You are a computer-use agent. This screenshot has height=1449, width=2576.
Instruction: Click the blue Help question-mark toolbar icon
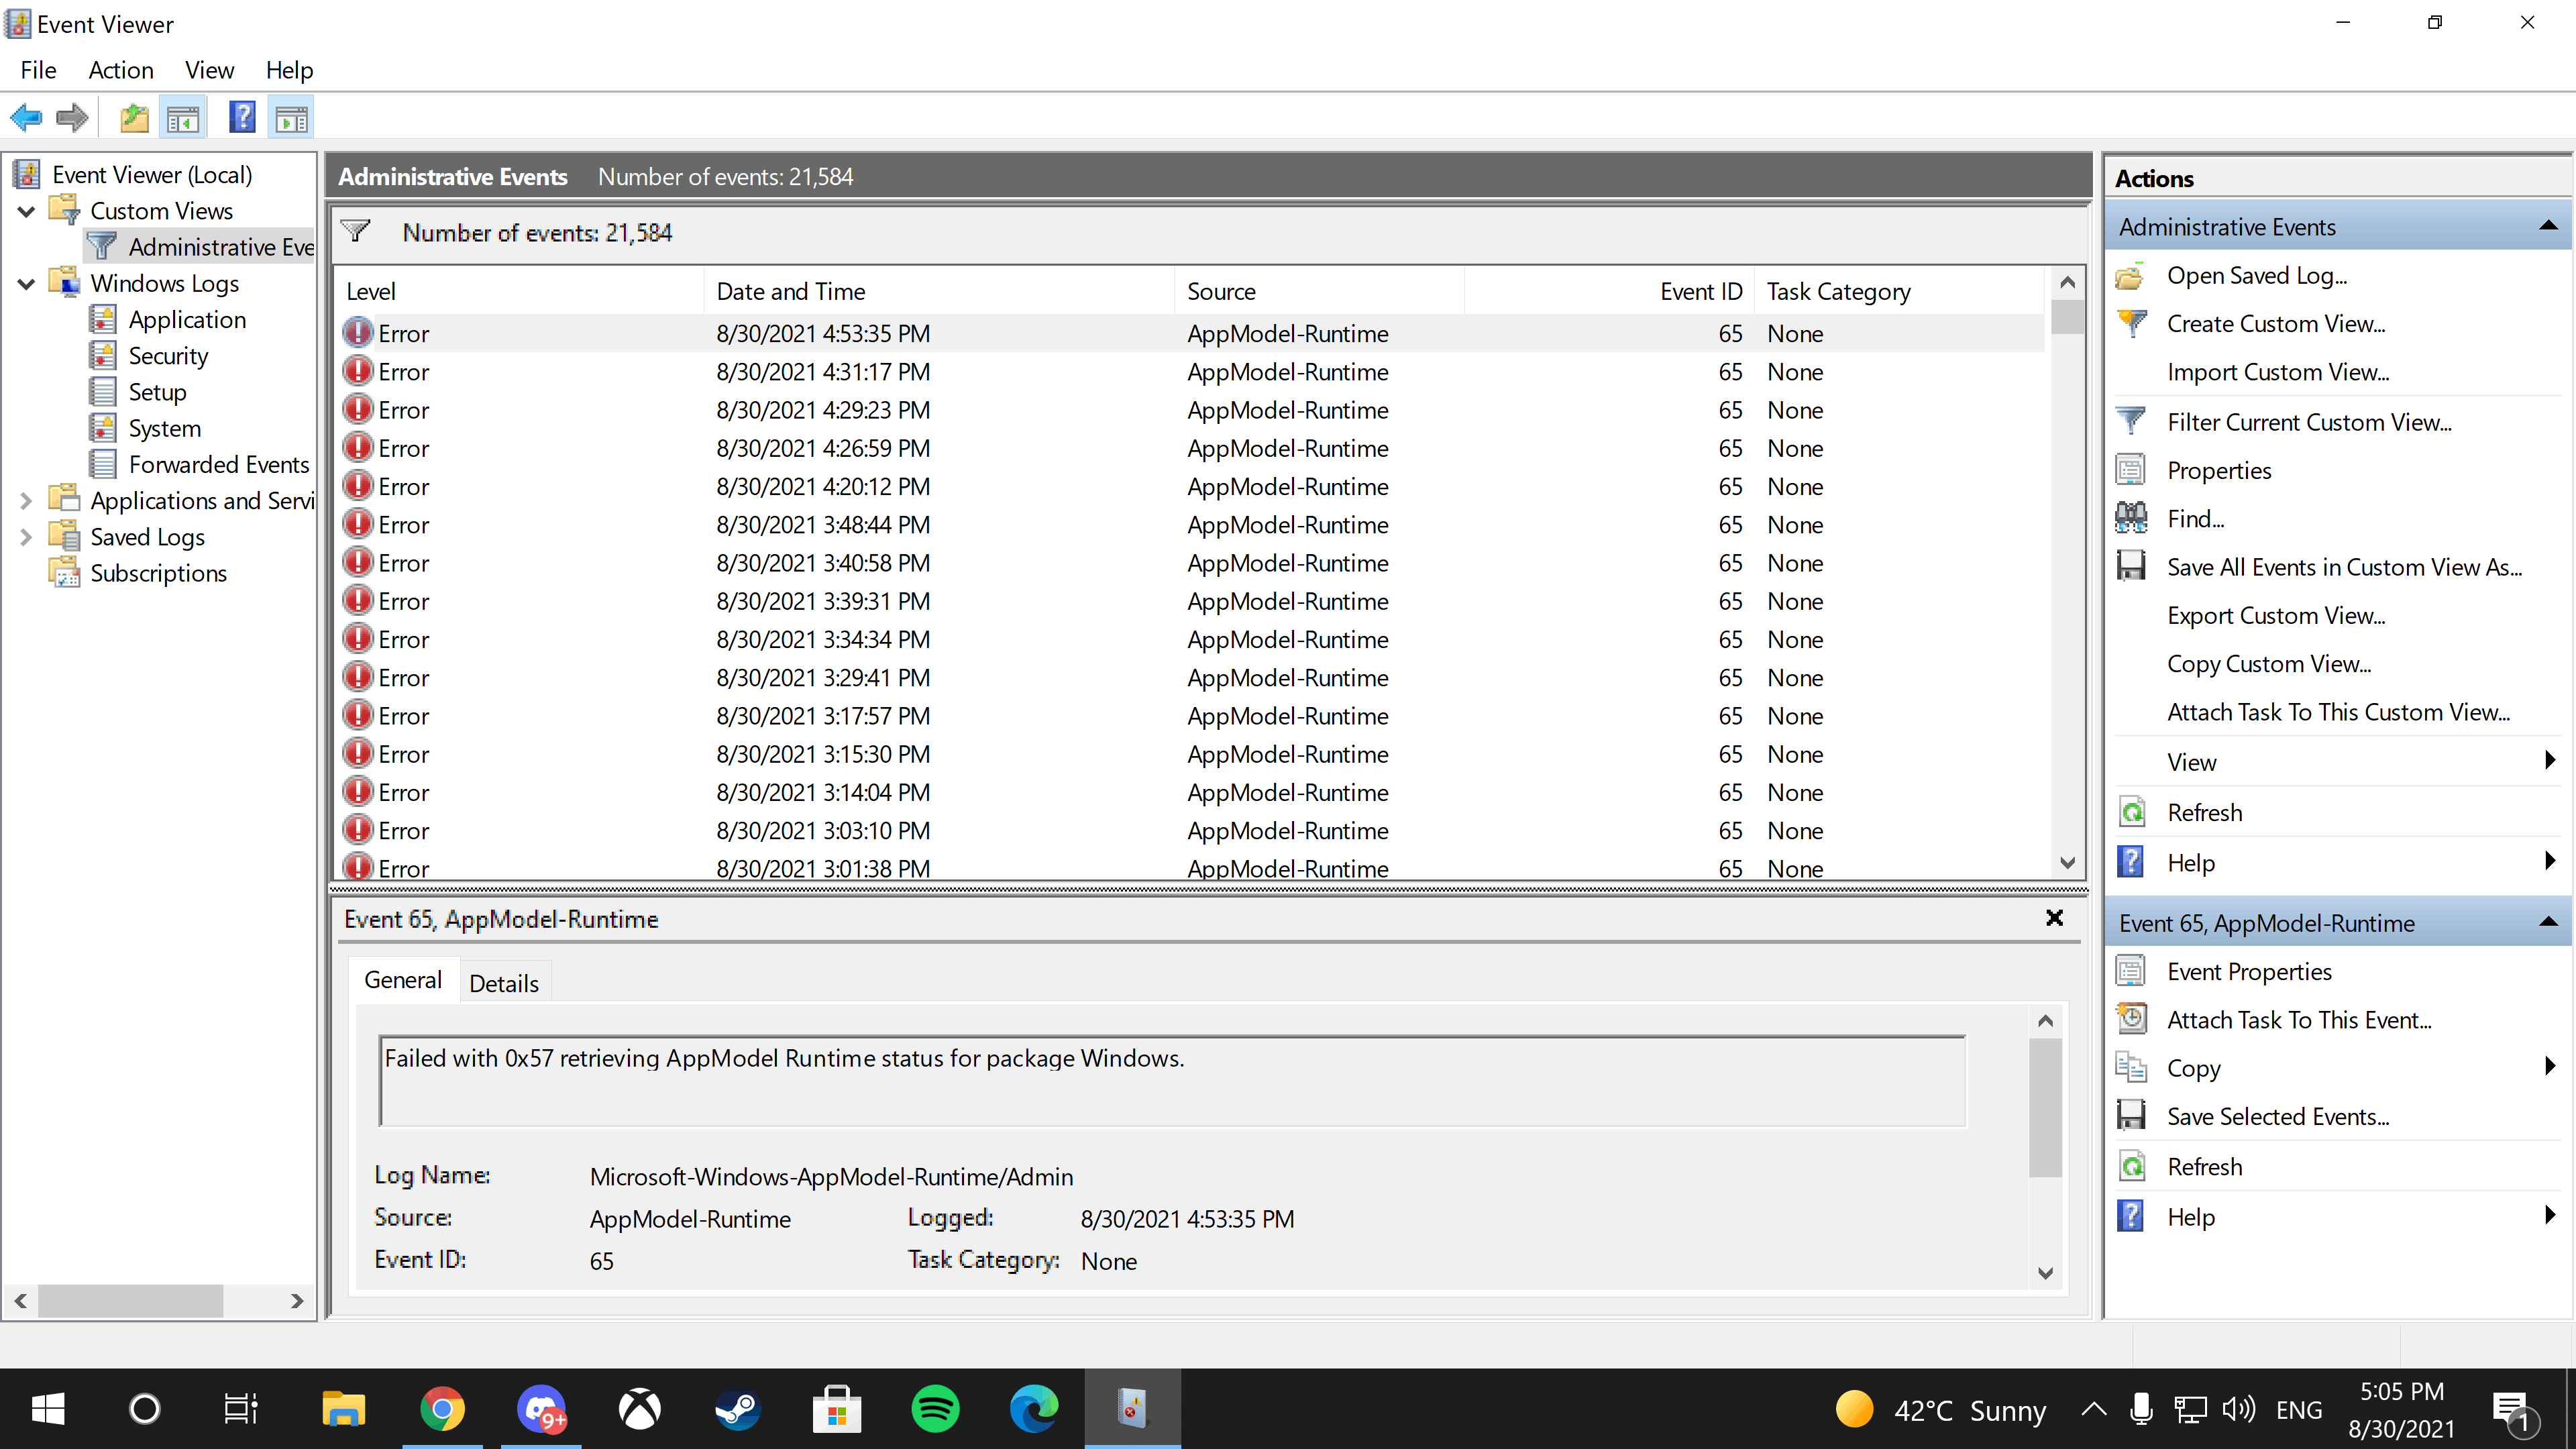coord(241,118)
